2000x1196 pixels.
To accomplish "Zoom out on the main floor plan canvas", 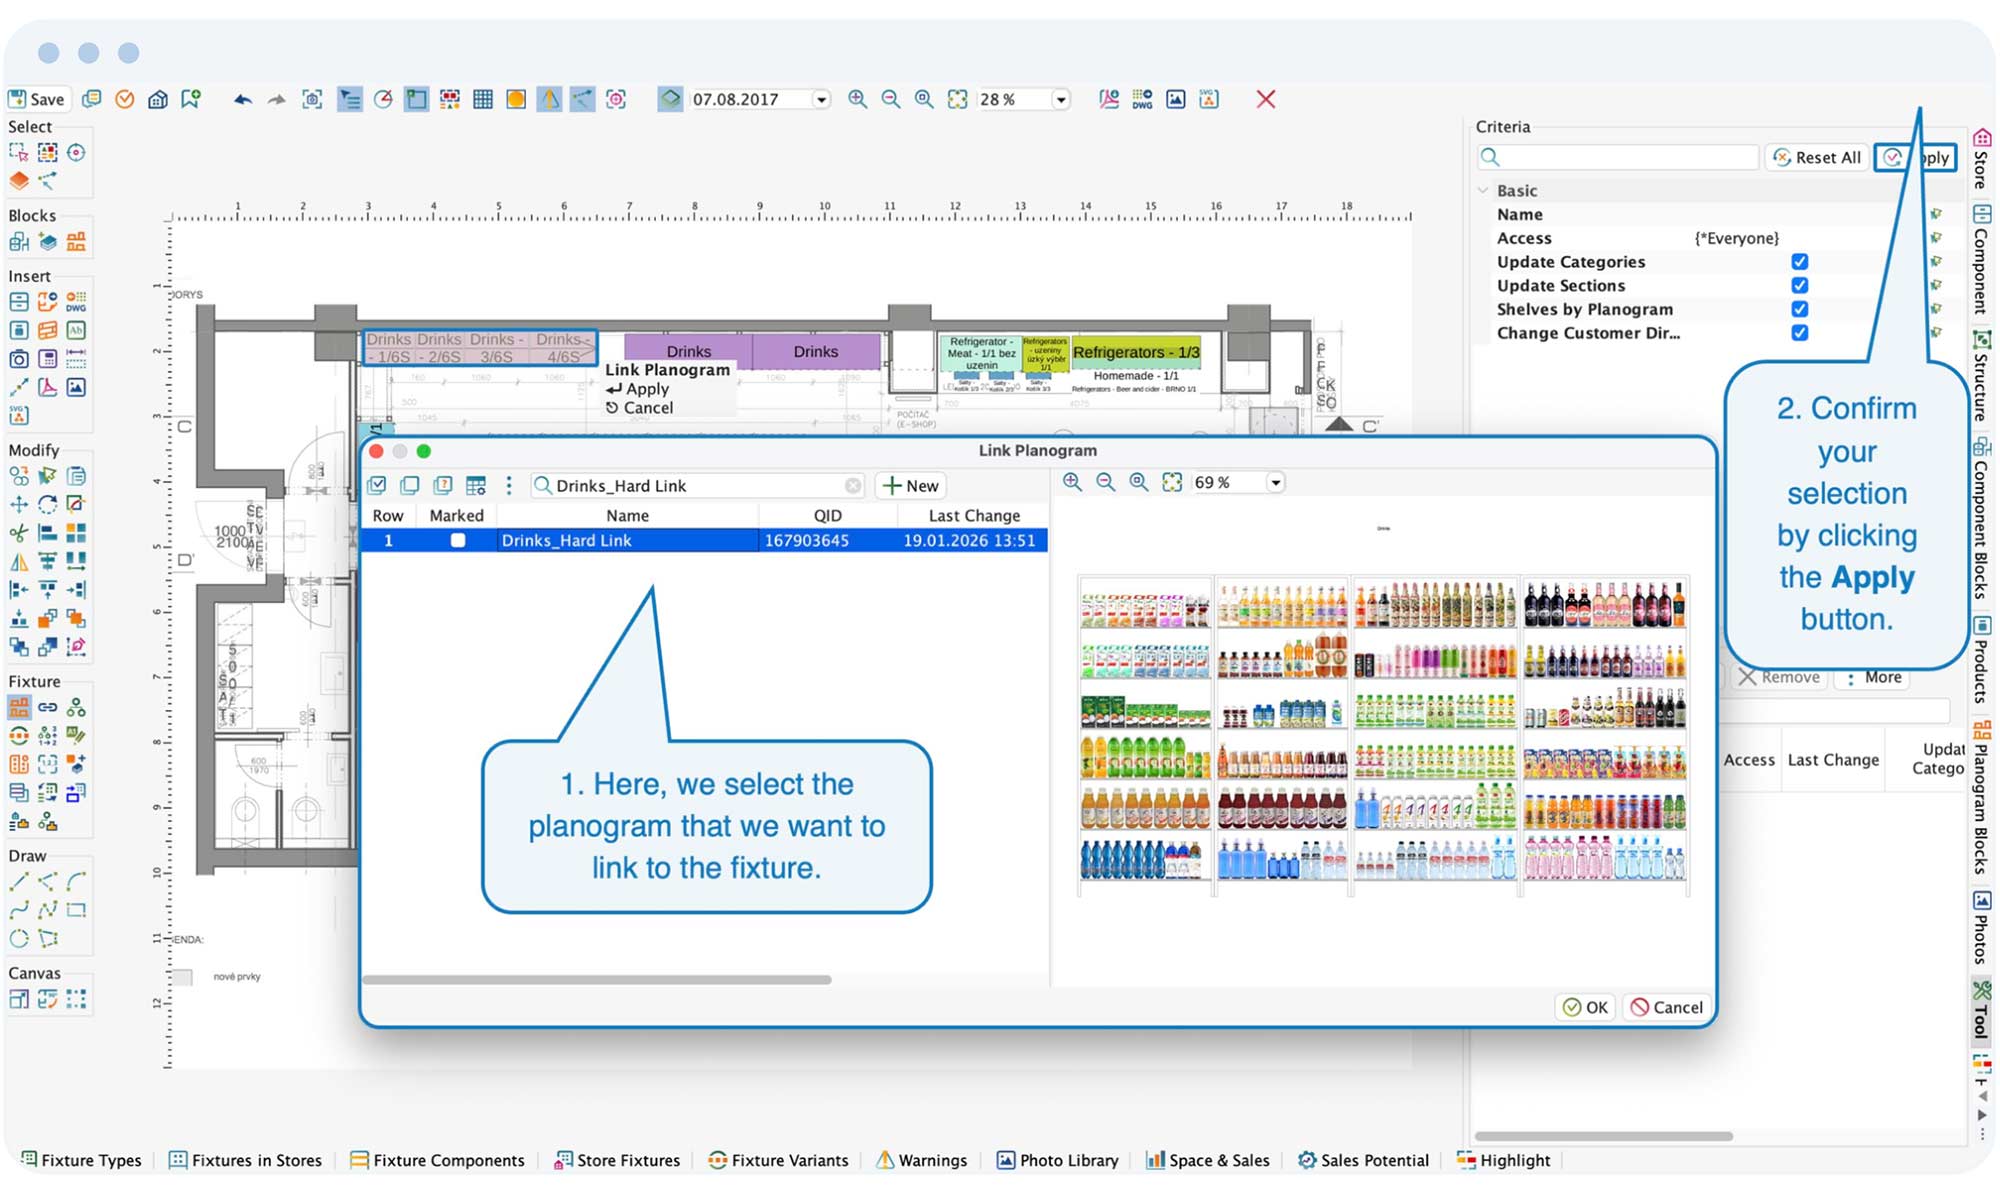I will point(890,99).
